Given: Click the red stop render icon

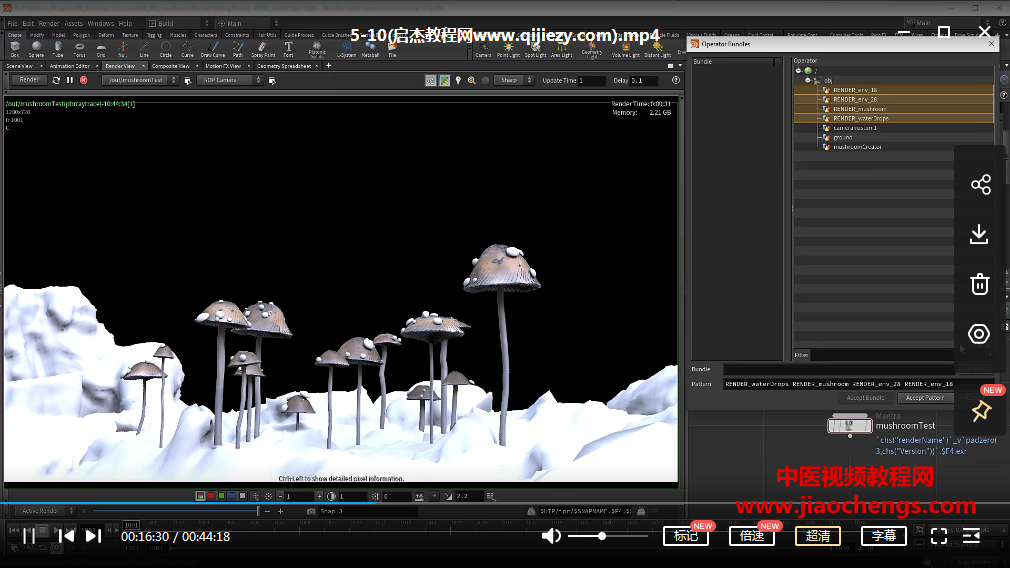Looking at the screenshot, I should tap(84, 80).
